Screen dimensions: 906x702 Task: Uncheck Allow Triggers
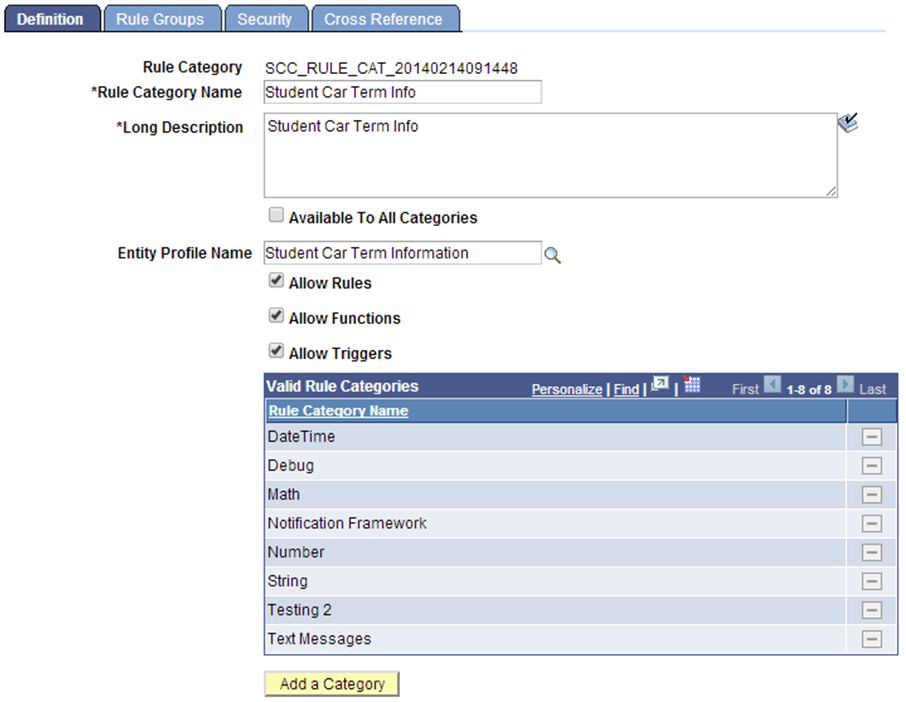coord(276,352)
